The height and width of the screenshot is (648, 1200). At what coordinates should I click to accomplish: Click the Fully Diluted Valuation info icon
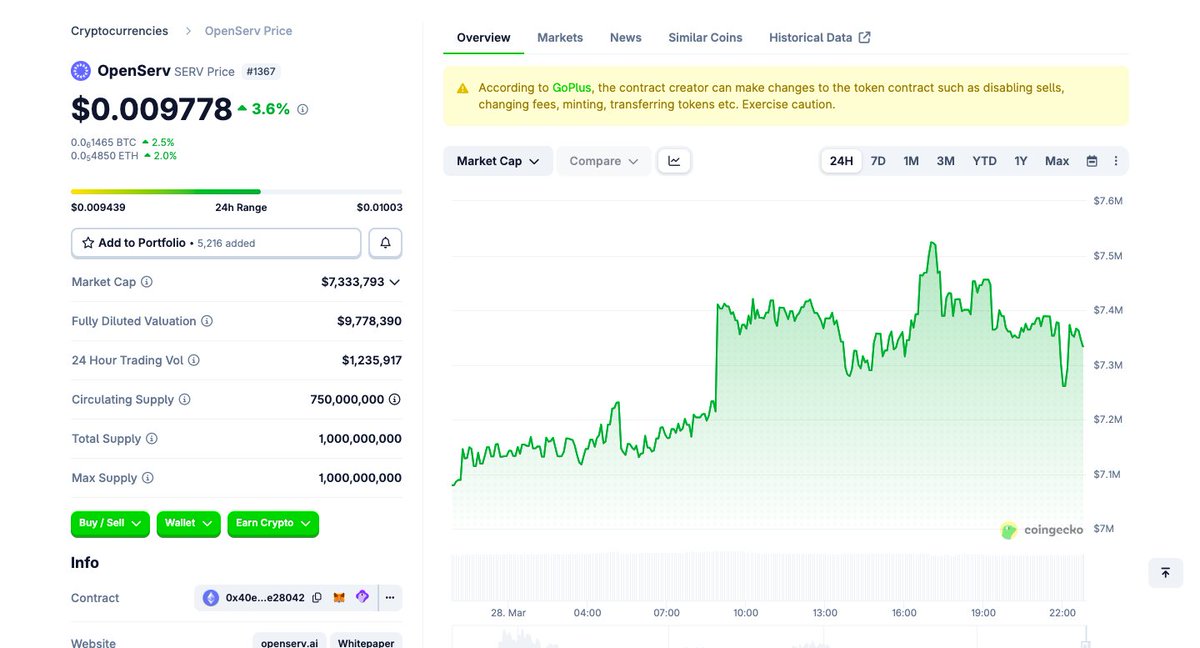(207, 321)
